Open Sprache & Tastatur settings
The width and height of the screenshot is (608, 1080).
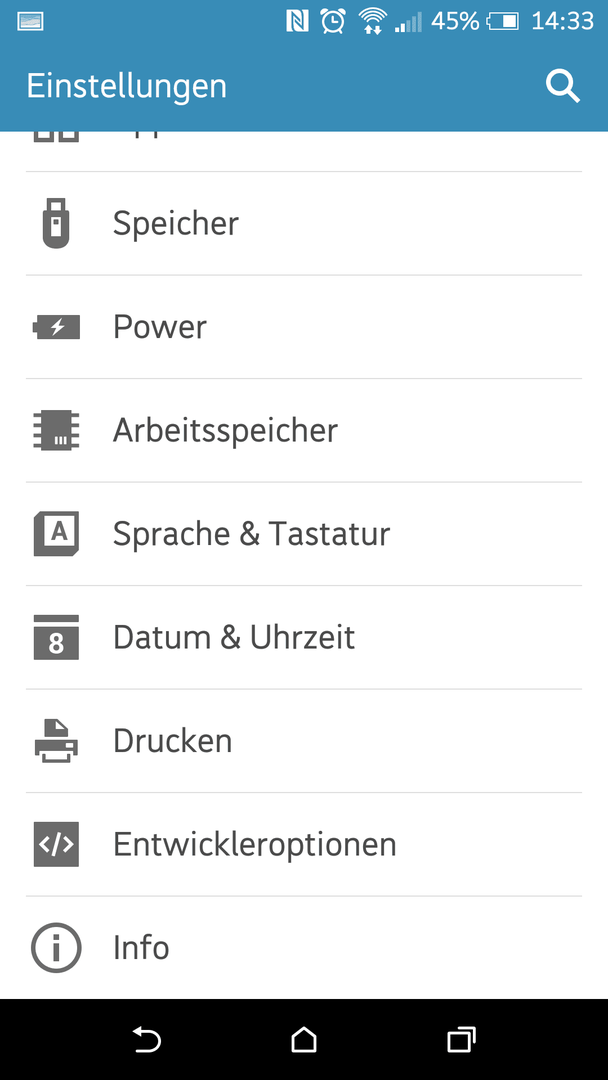tap(251, 534)
